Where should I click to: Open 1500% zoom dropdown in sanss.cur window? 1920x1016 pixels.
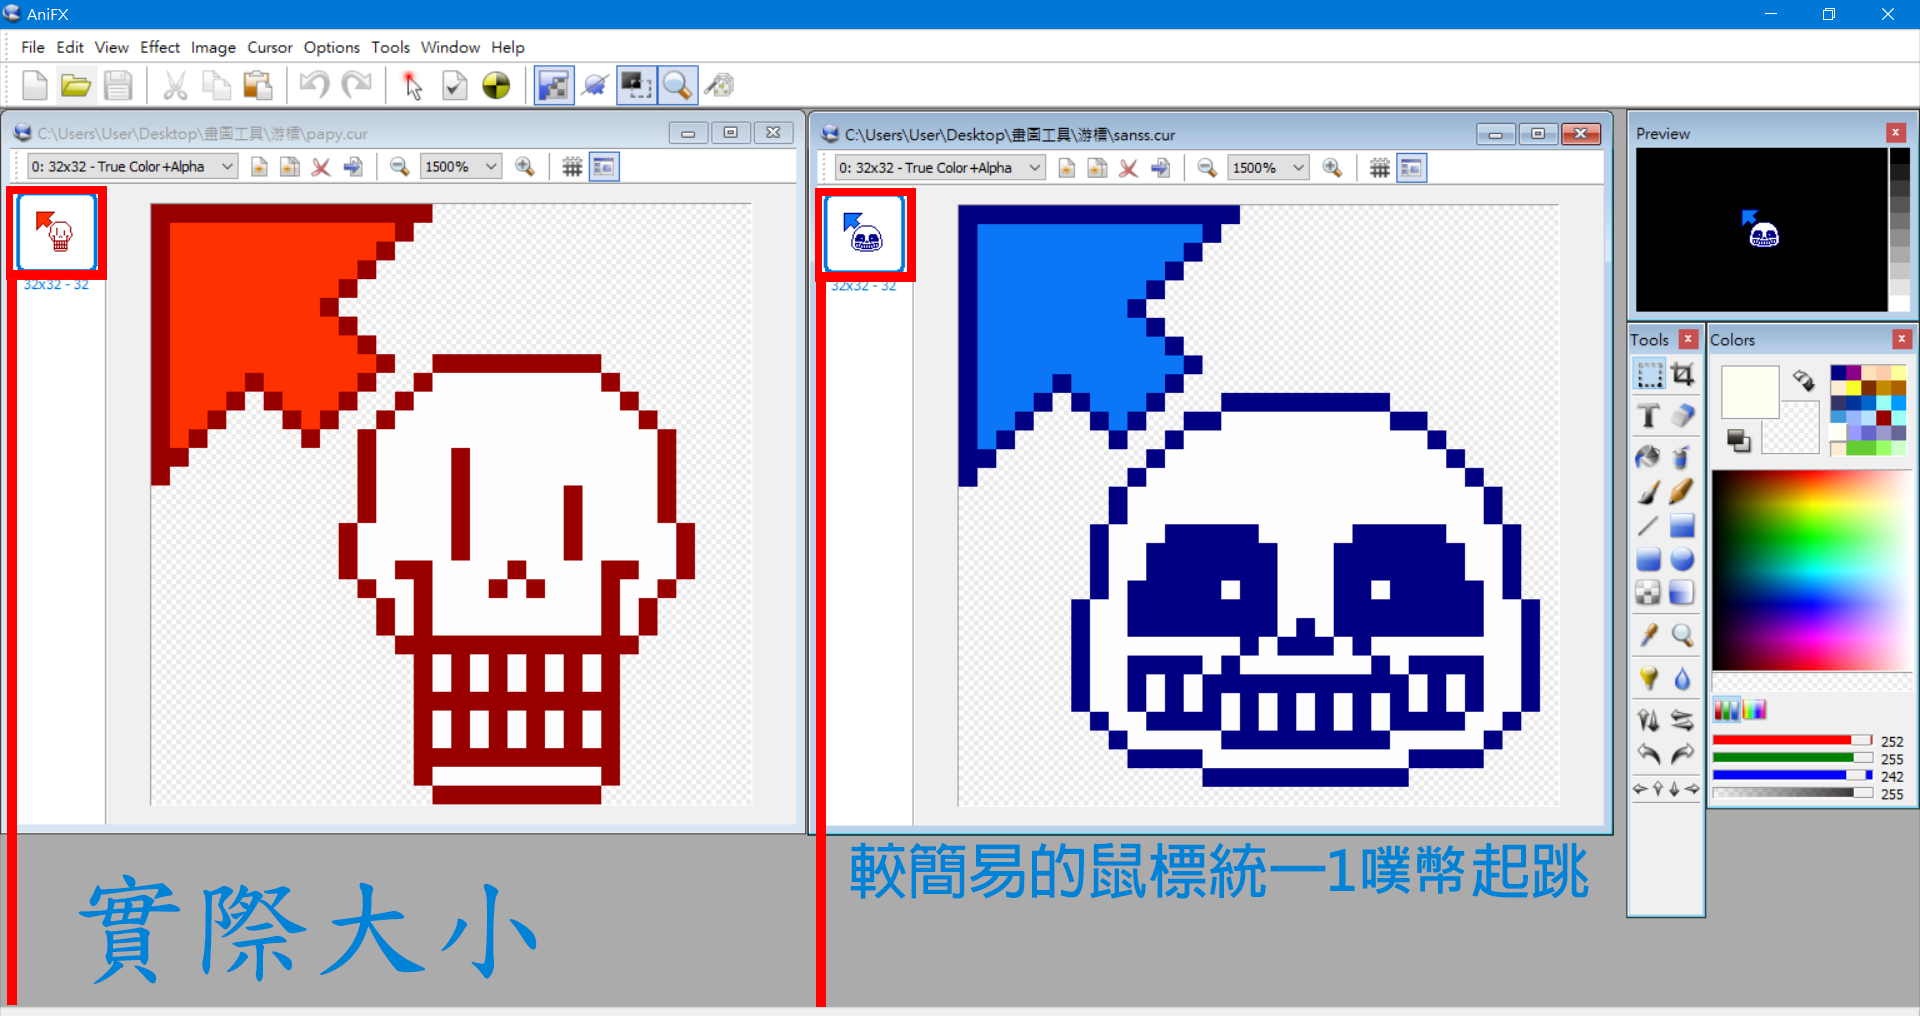click(x=1269, y=168)
